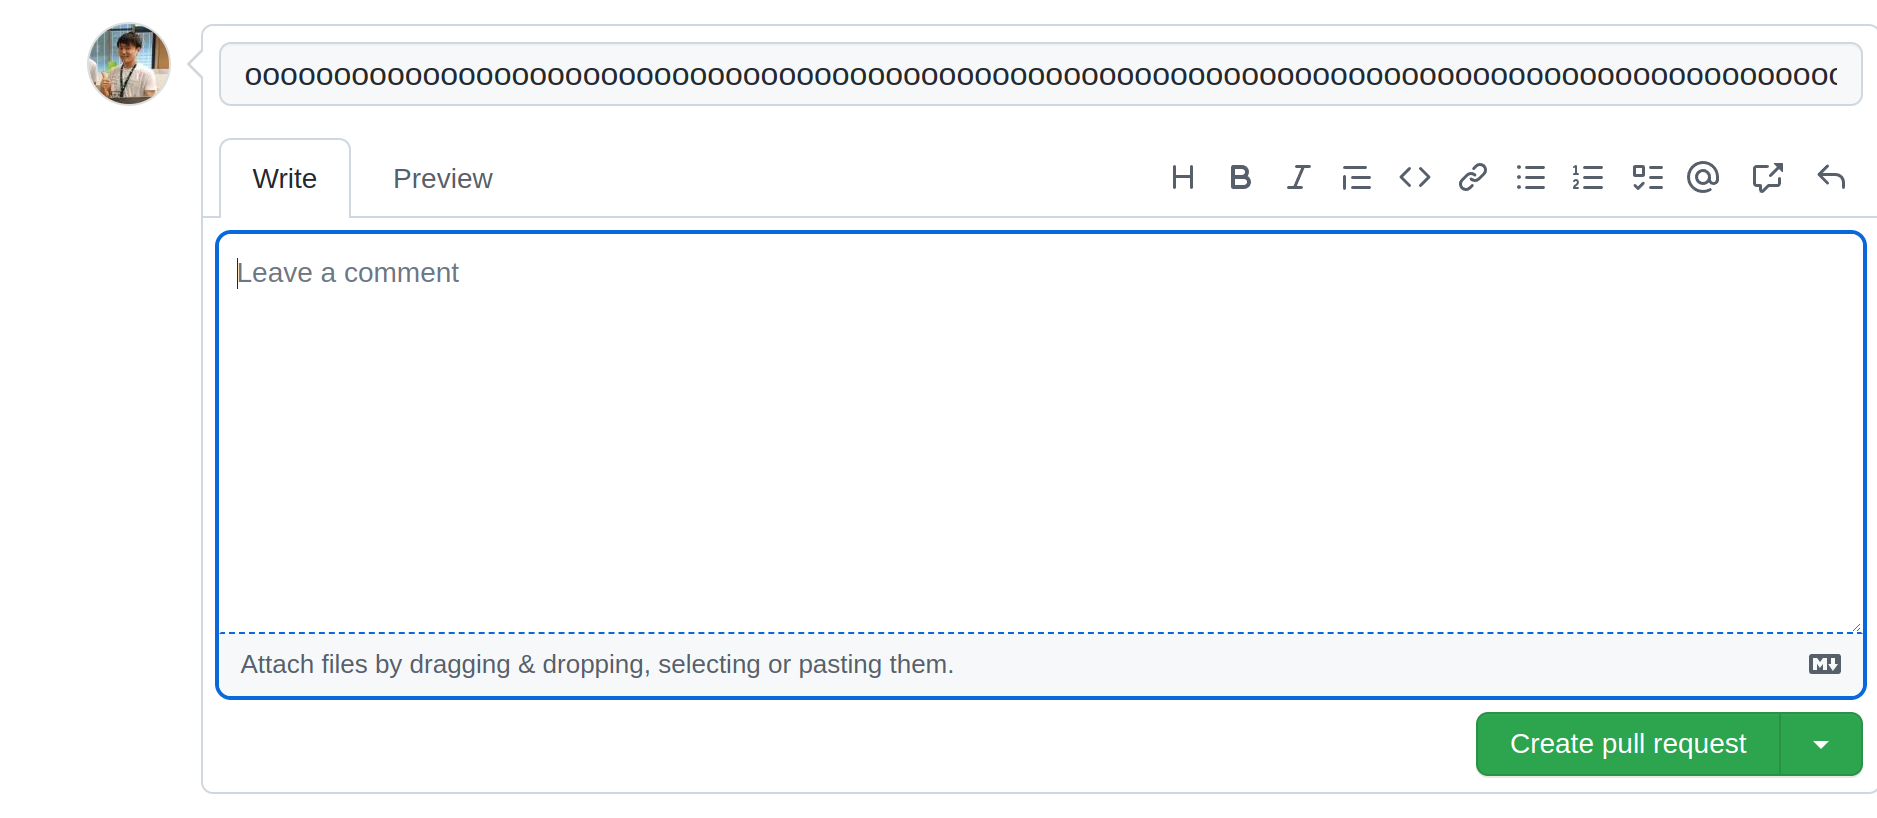Apply italic formatting in the toolbar
Screen dimensions: 1877x818
pyautogui.click(x=1297, y=178)
